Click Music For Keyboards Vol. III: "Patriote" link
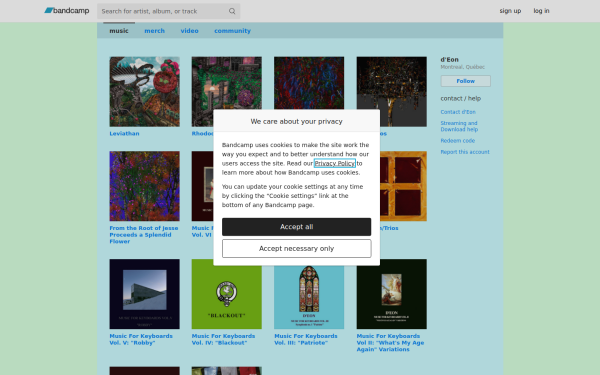Image resolution: width=600 pixels, height=375 pixels. coord(306,339)
